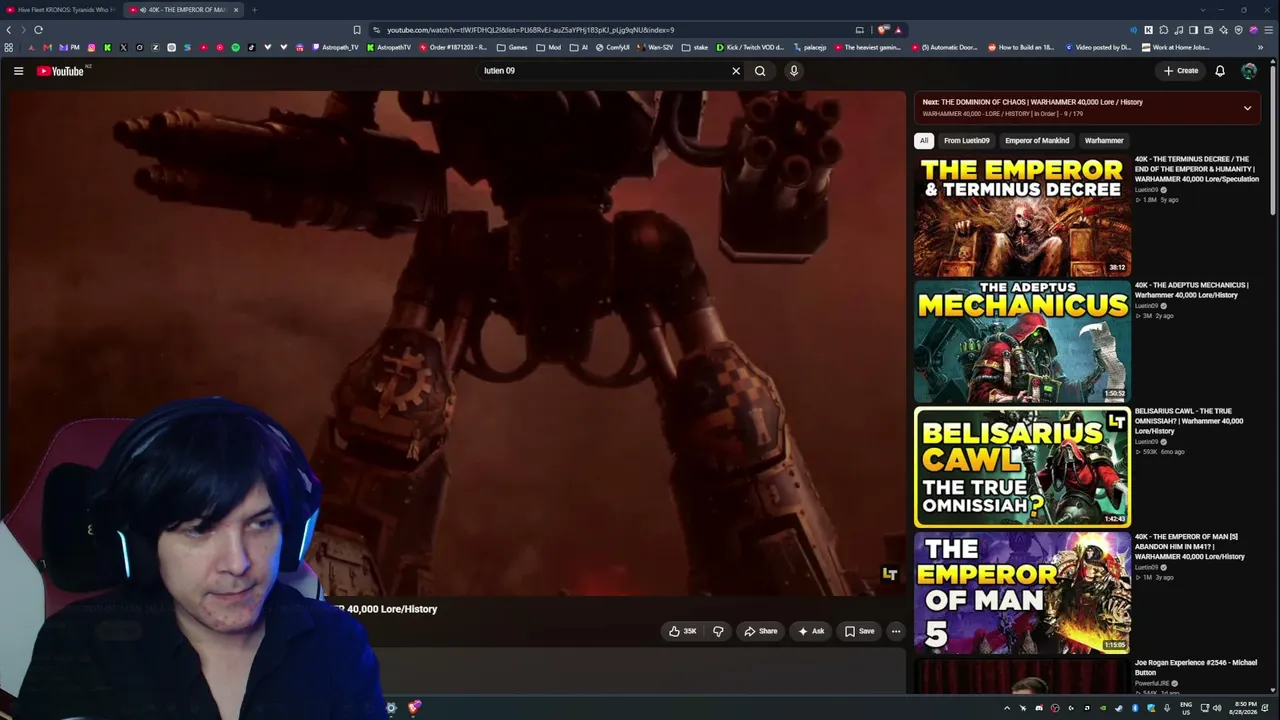Dislike the current video

click(x=718, y=631)
